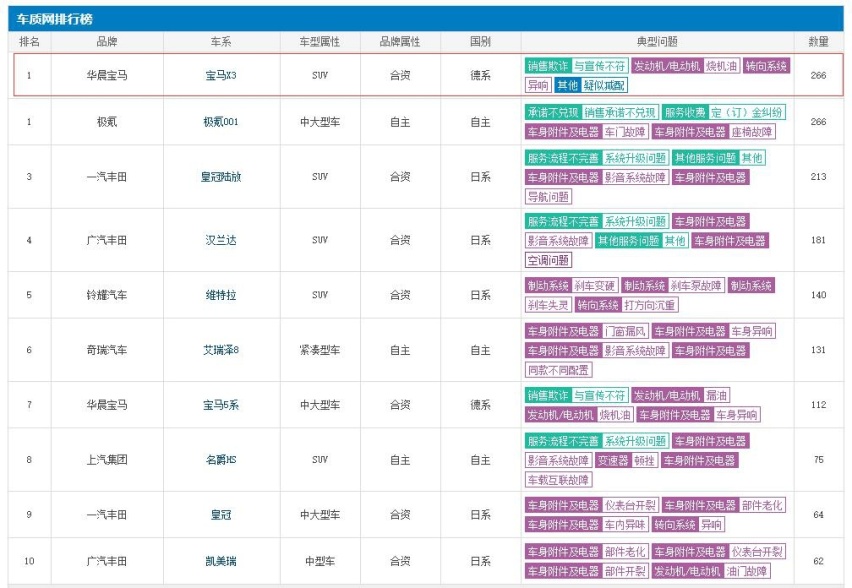Click count 266 in the 极氪001 row
Image resolution: width=852 pixels, height=588 pixels.
tap(818, 122)
